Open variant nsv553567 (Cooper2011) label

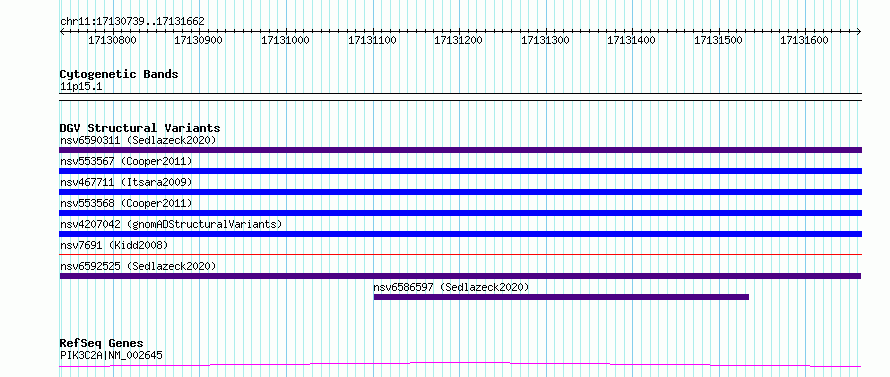[x=126, y=161]
